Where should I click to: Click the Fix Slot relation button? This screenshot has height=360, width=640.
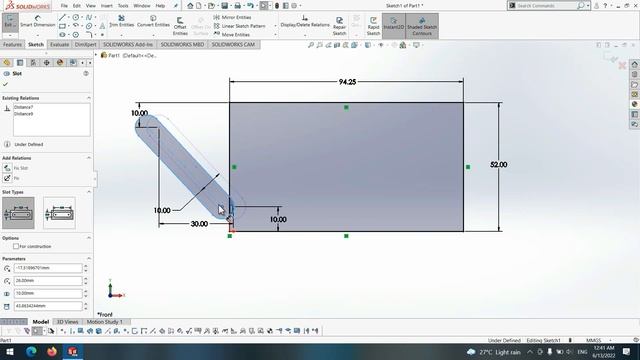(7, 168)
